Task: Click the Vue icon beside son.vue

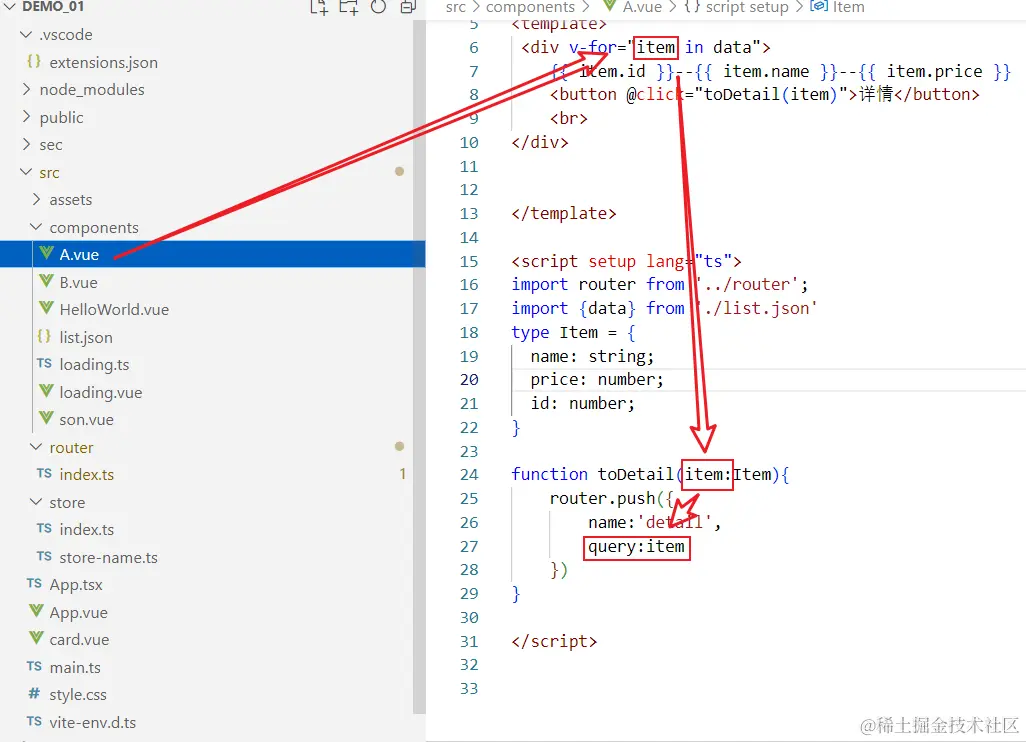Action: pyautogui.click(x=46, y=418)
